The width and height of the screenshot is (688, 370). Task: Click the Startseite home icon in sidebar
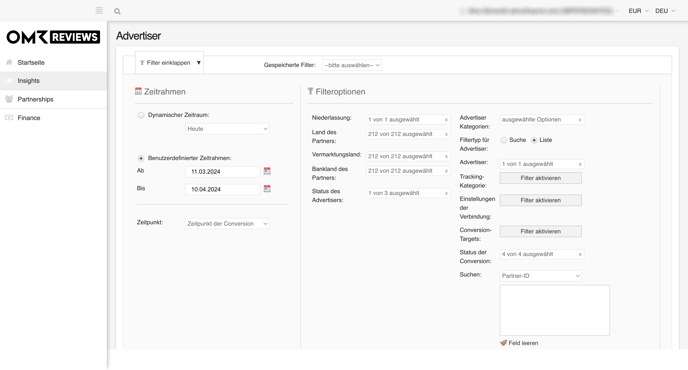[x=9, y=62]
